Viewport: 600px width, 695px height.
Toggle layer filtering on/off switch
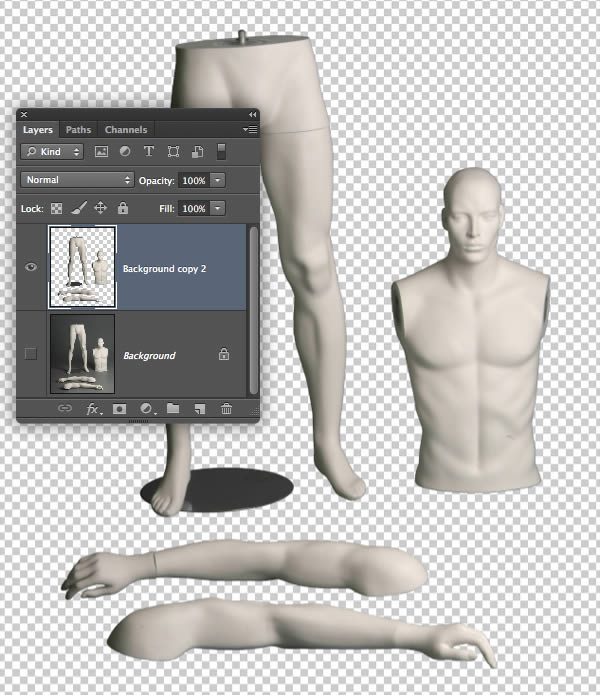221,152
